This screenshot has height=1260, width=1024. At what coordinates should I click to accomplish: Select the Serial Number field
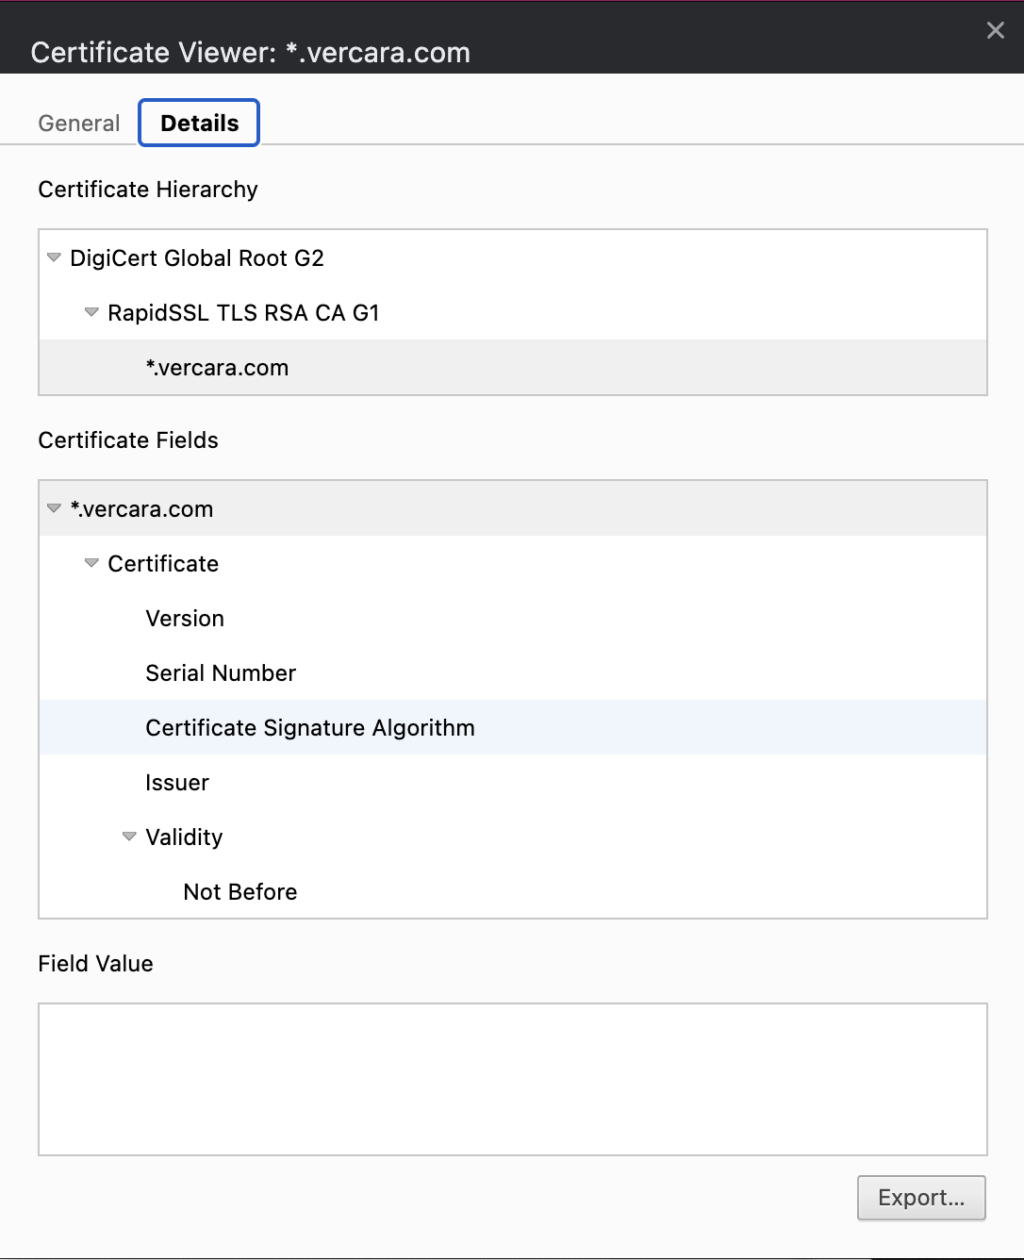(220, 672)
